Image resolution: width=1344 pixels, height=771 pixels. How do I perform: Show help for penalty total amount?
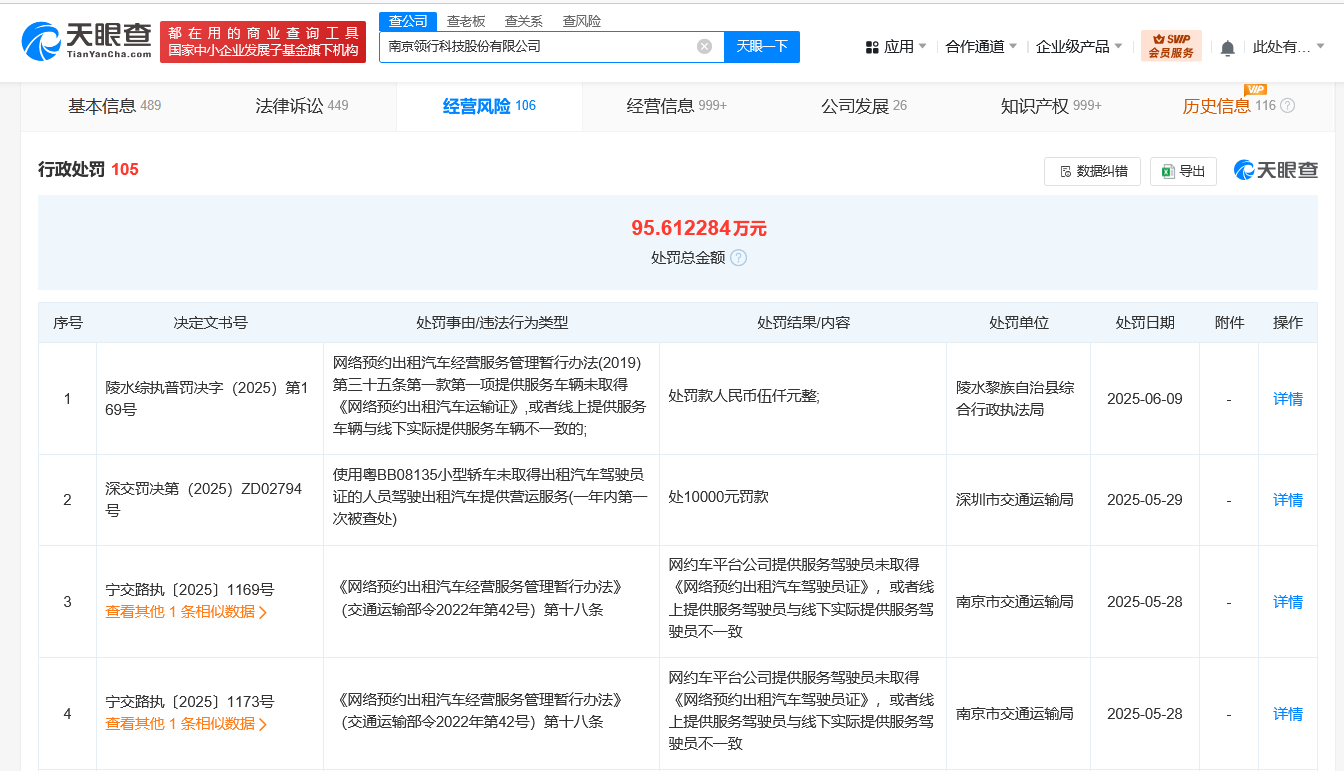(x=738, y=258)
